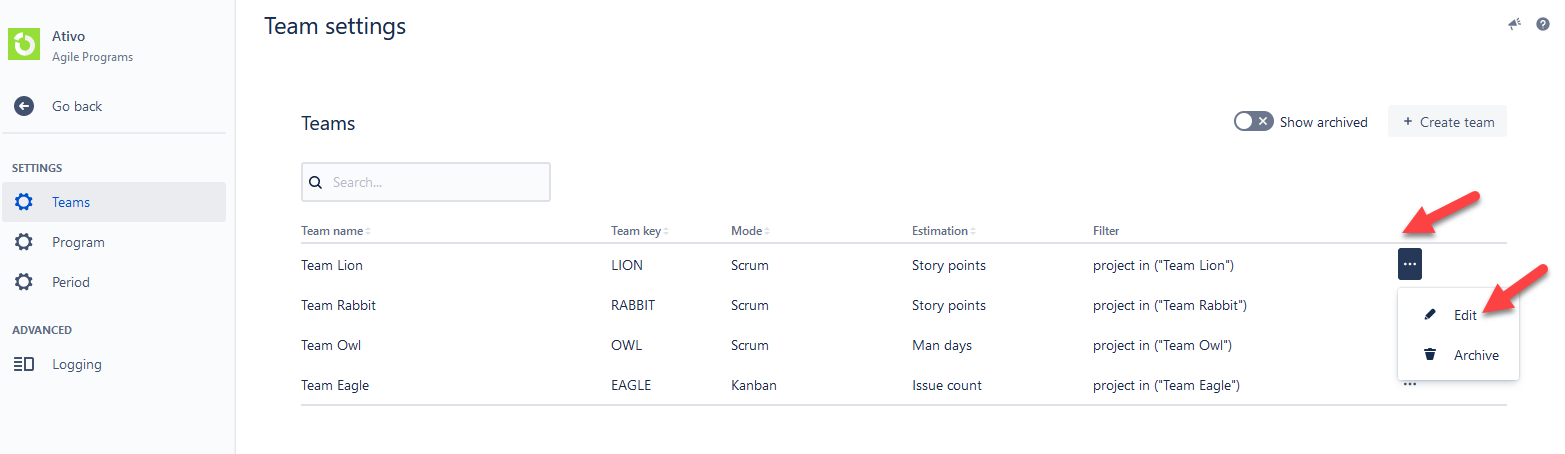Click the Teams gear icon in sidebar
Screen dimensions: 1565x454
pyautogui.click(x=24, y=202)
